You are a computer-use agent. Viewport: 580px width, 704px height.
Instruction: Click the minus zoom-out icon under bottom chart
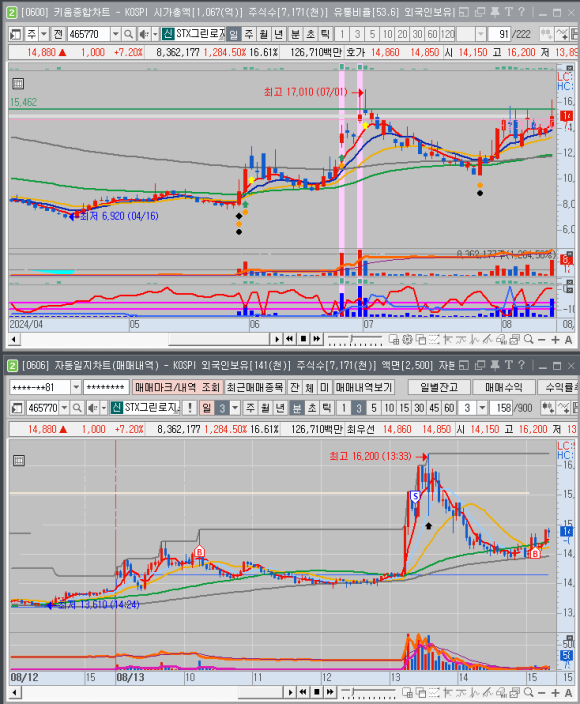coord(542,693)
